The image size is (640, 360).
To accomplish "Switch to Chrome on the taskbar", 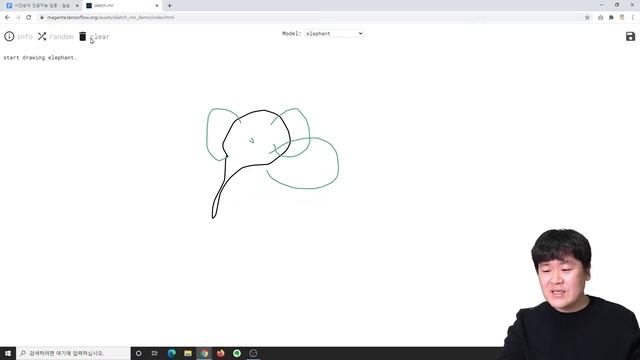I will [204, 353].
